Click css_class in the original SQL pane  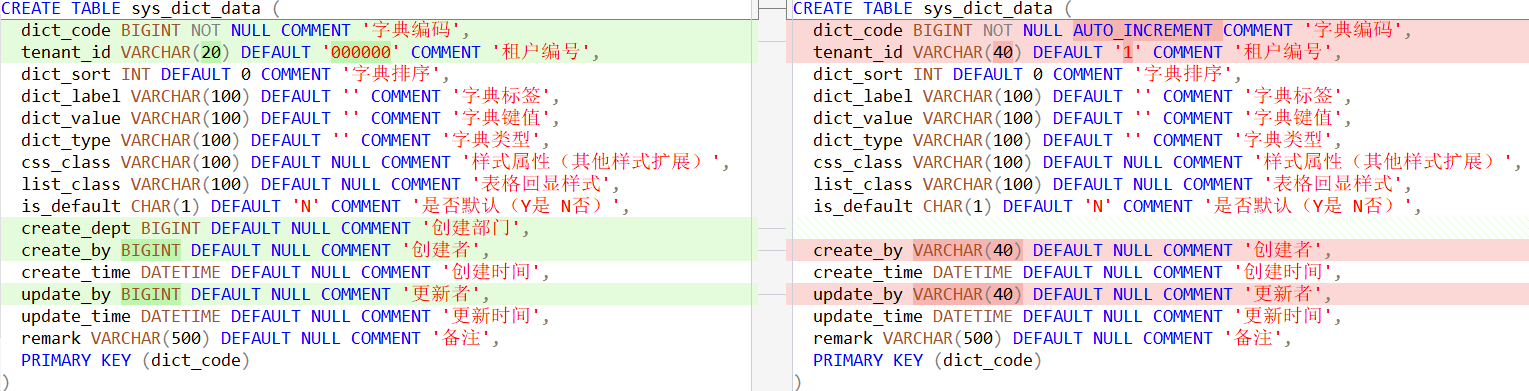pos(66,162)
